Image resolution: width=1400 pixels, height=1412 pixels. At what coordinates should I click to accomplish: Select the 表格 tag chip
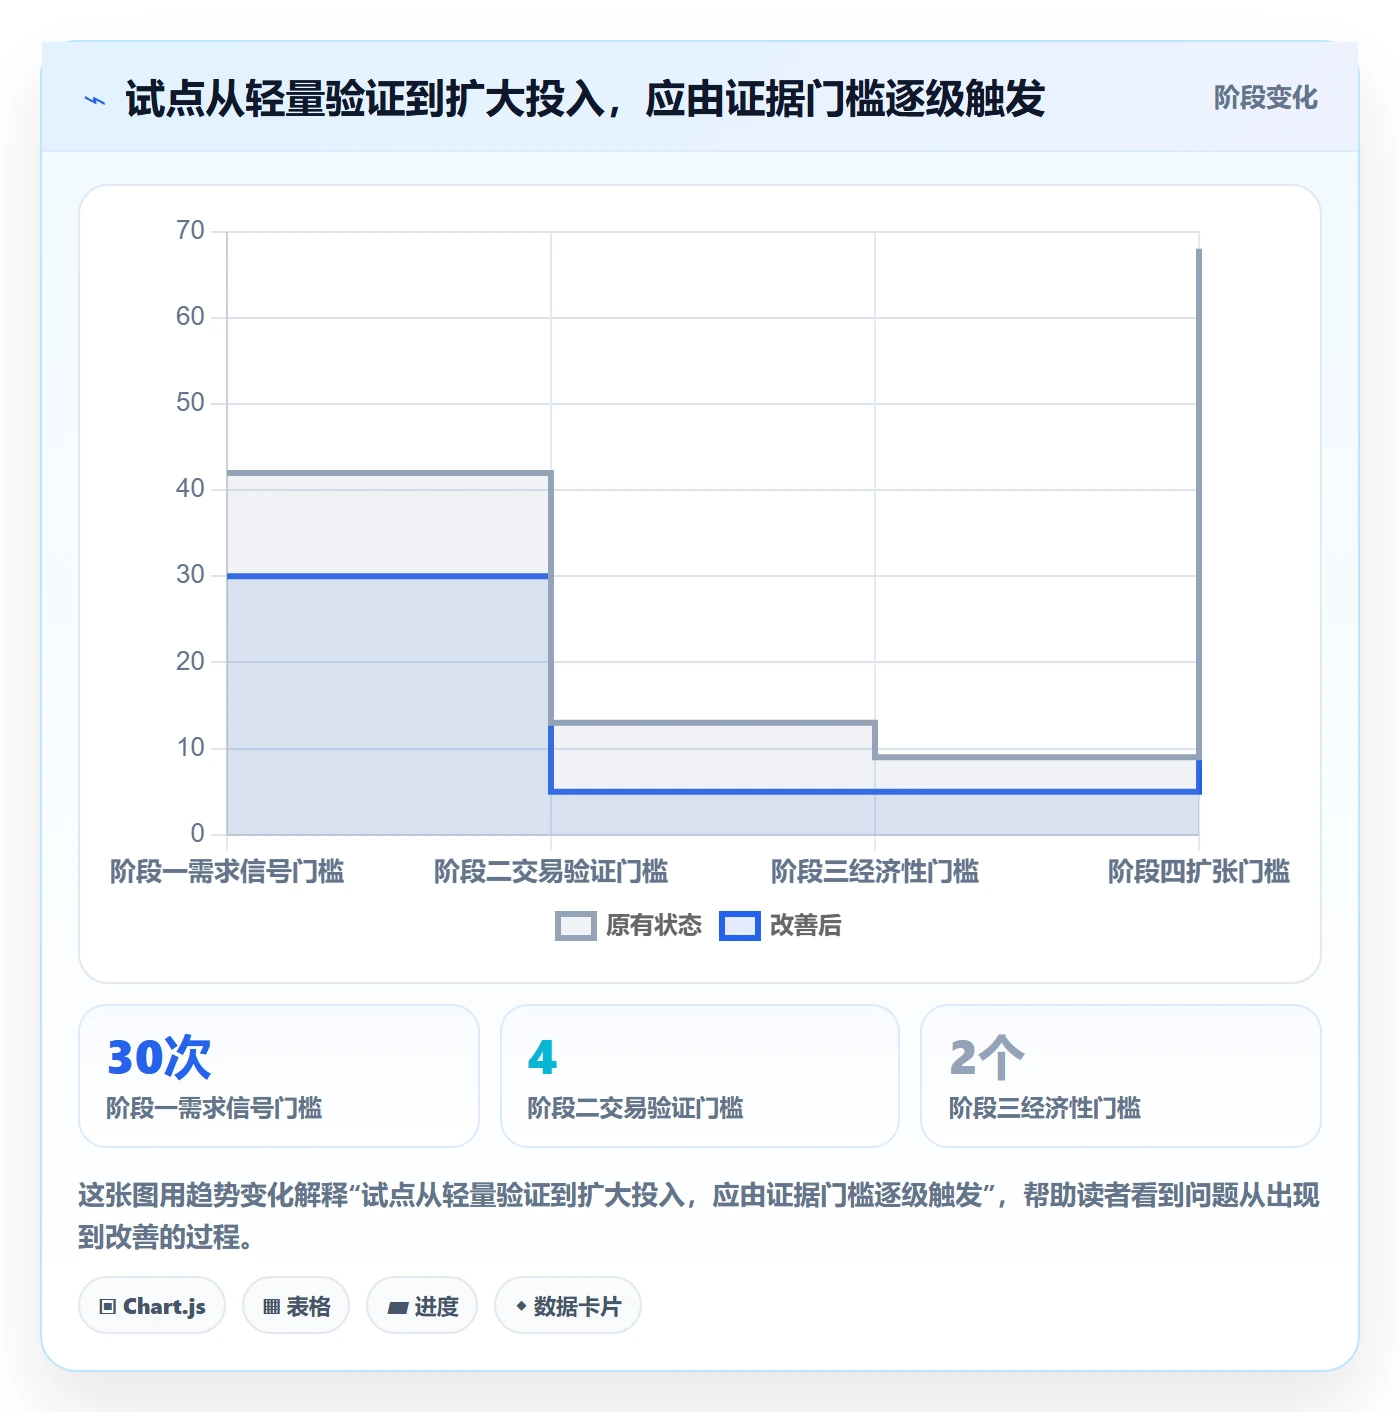296,1306
